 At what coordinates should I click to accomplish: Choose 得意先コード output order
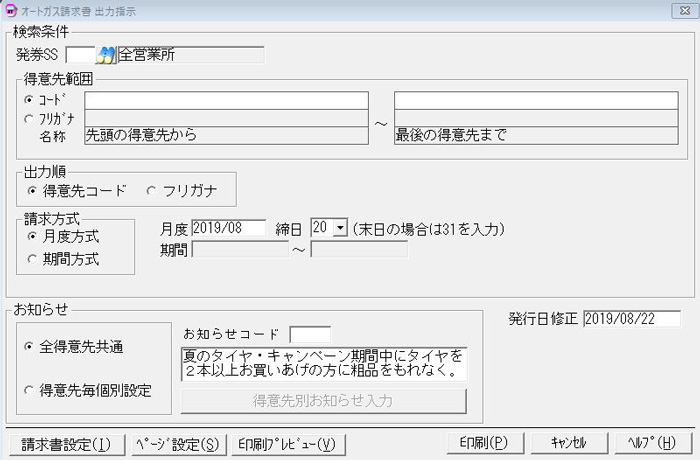(33, 189)
